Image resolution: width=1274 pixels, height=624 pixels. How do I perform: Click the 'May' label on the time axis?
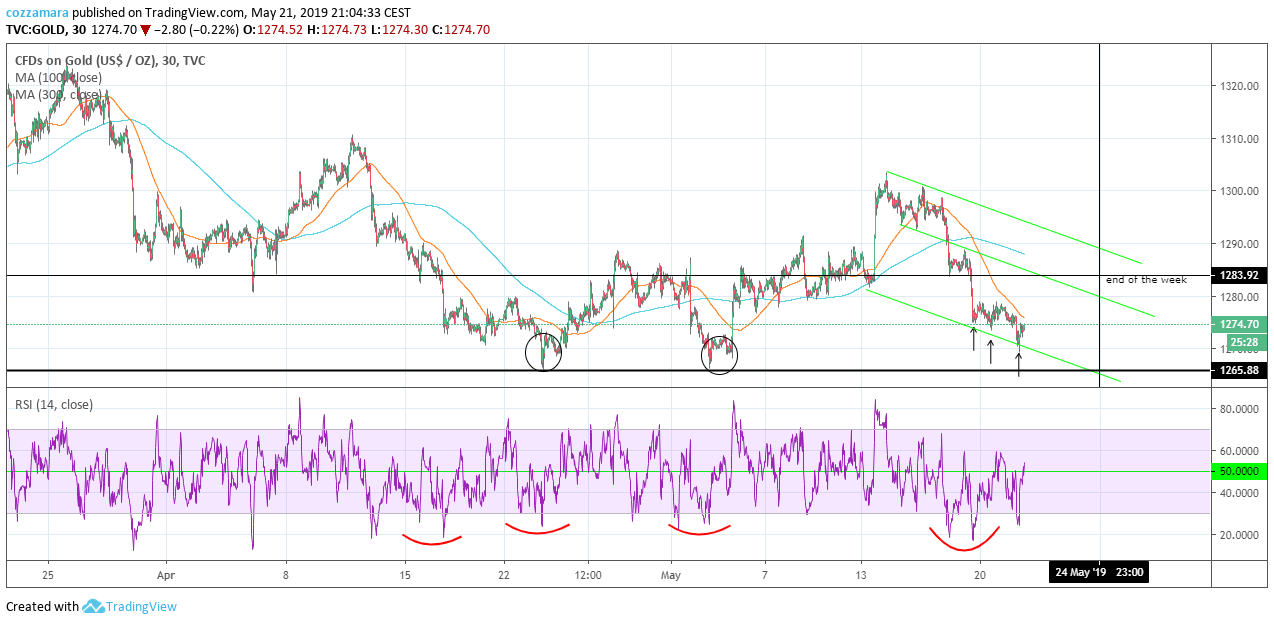tap(671, 576)
